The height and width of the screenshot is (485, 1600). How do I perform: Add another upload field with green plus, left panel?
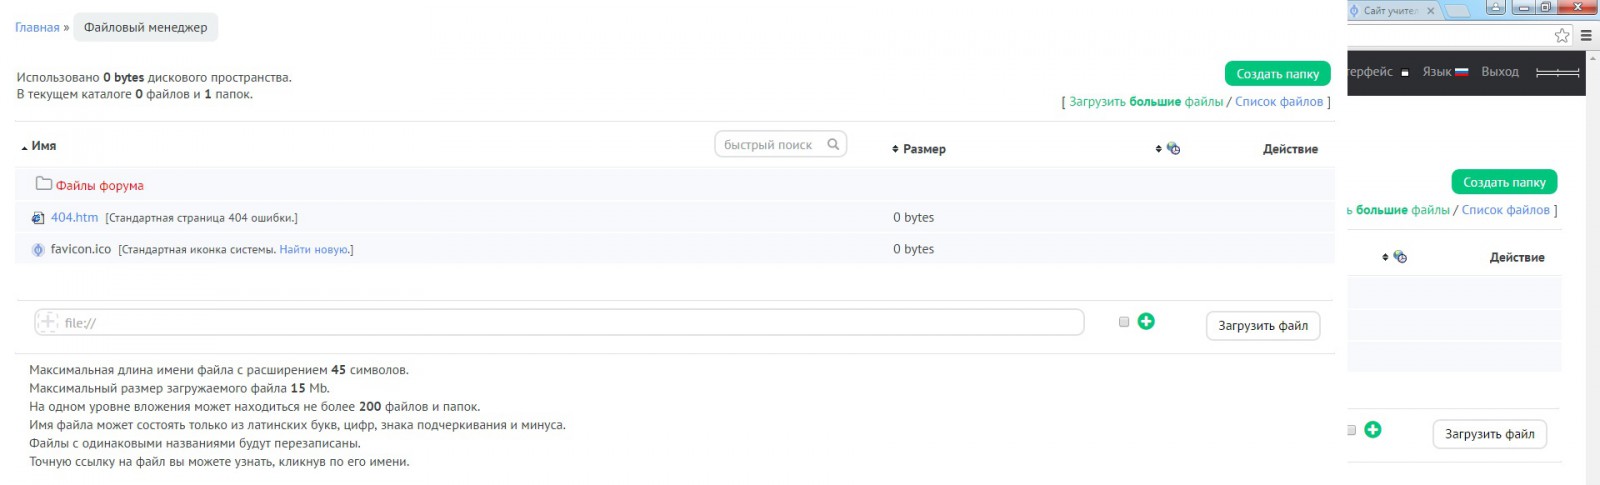[x=1146, y=321]
